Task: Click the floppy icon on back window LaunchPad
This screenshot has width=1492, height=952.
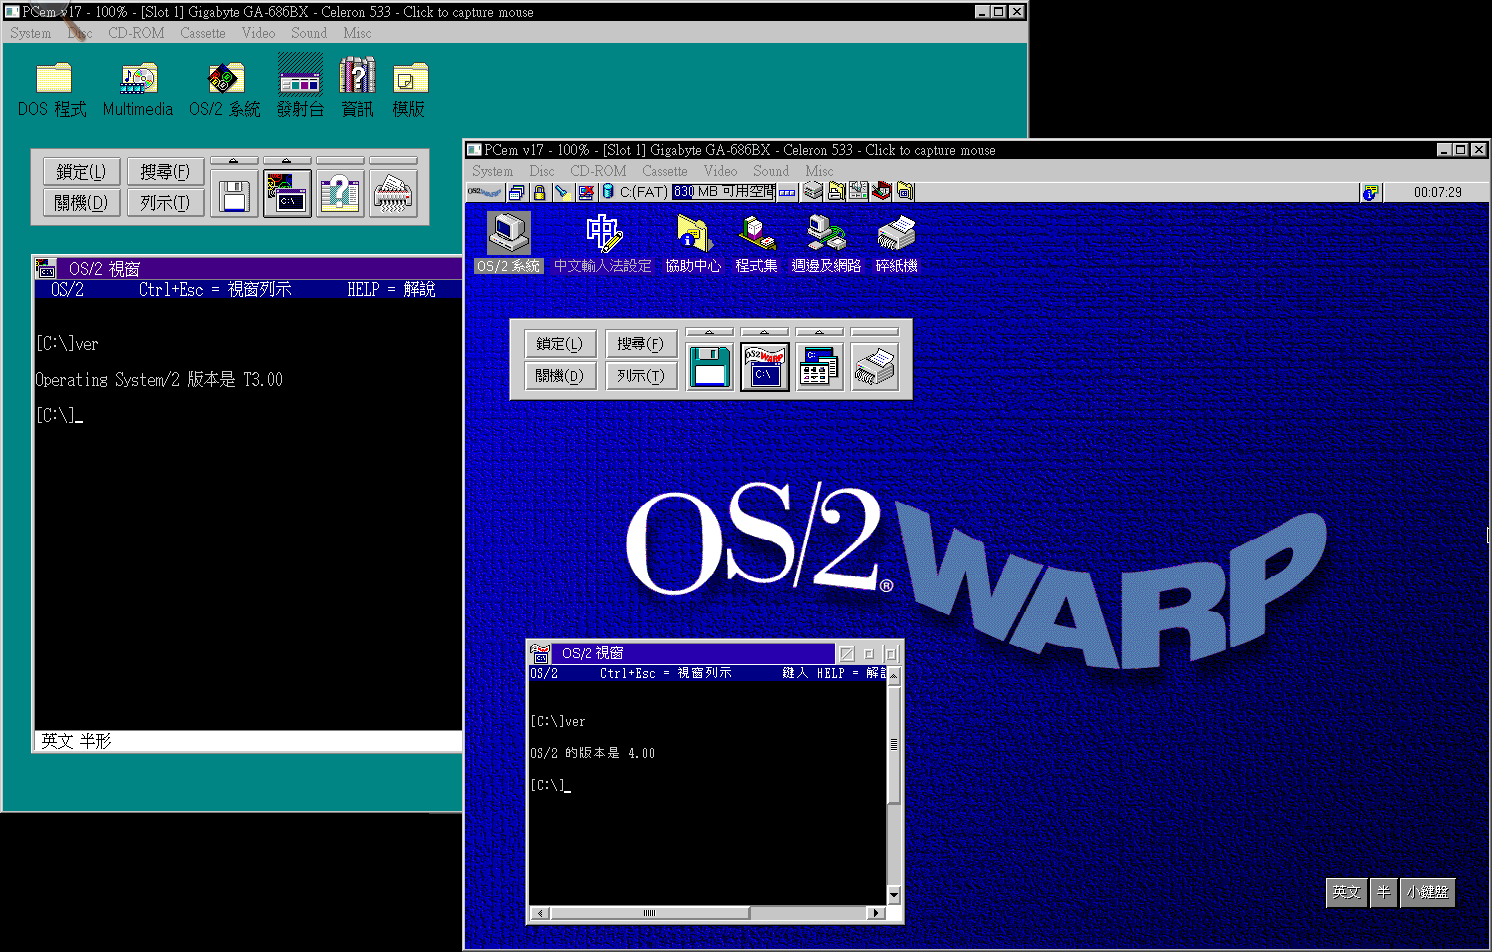Action: pos(234,194)
